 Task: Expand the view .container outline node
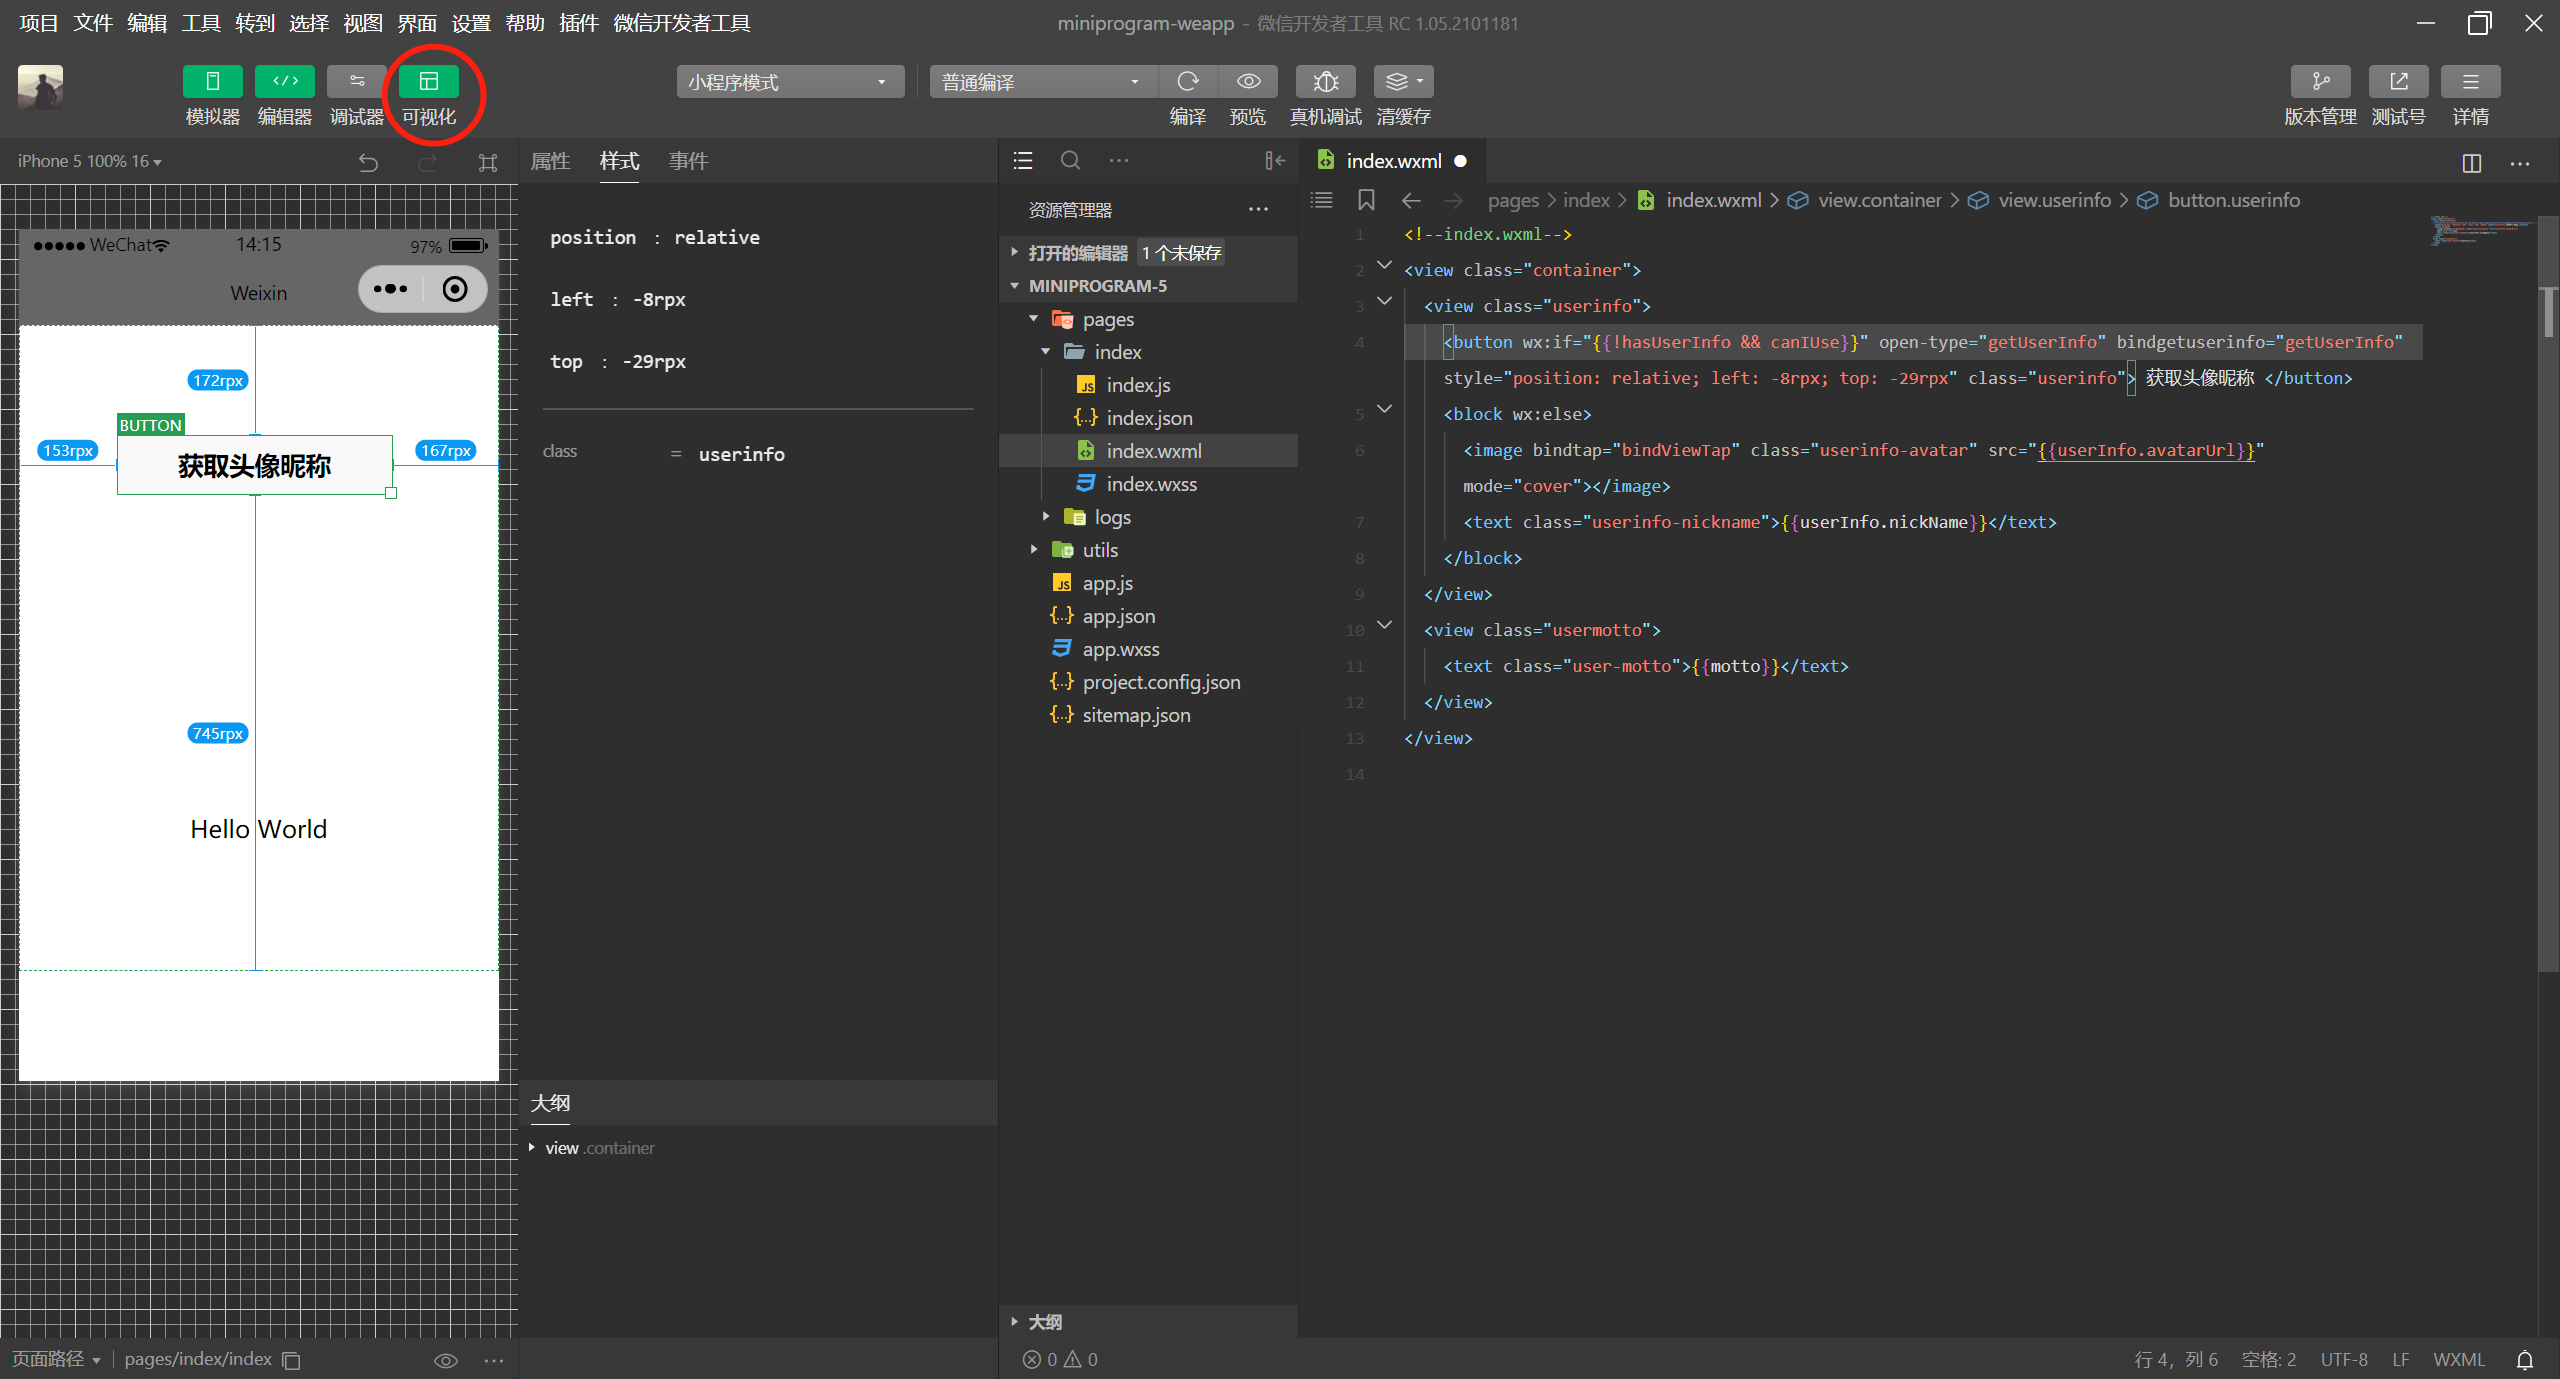(532, 1148)
